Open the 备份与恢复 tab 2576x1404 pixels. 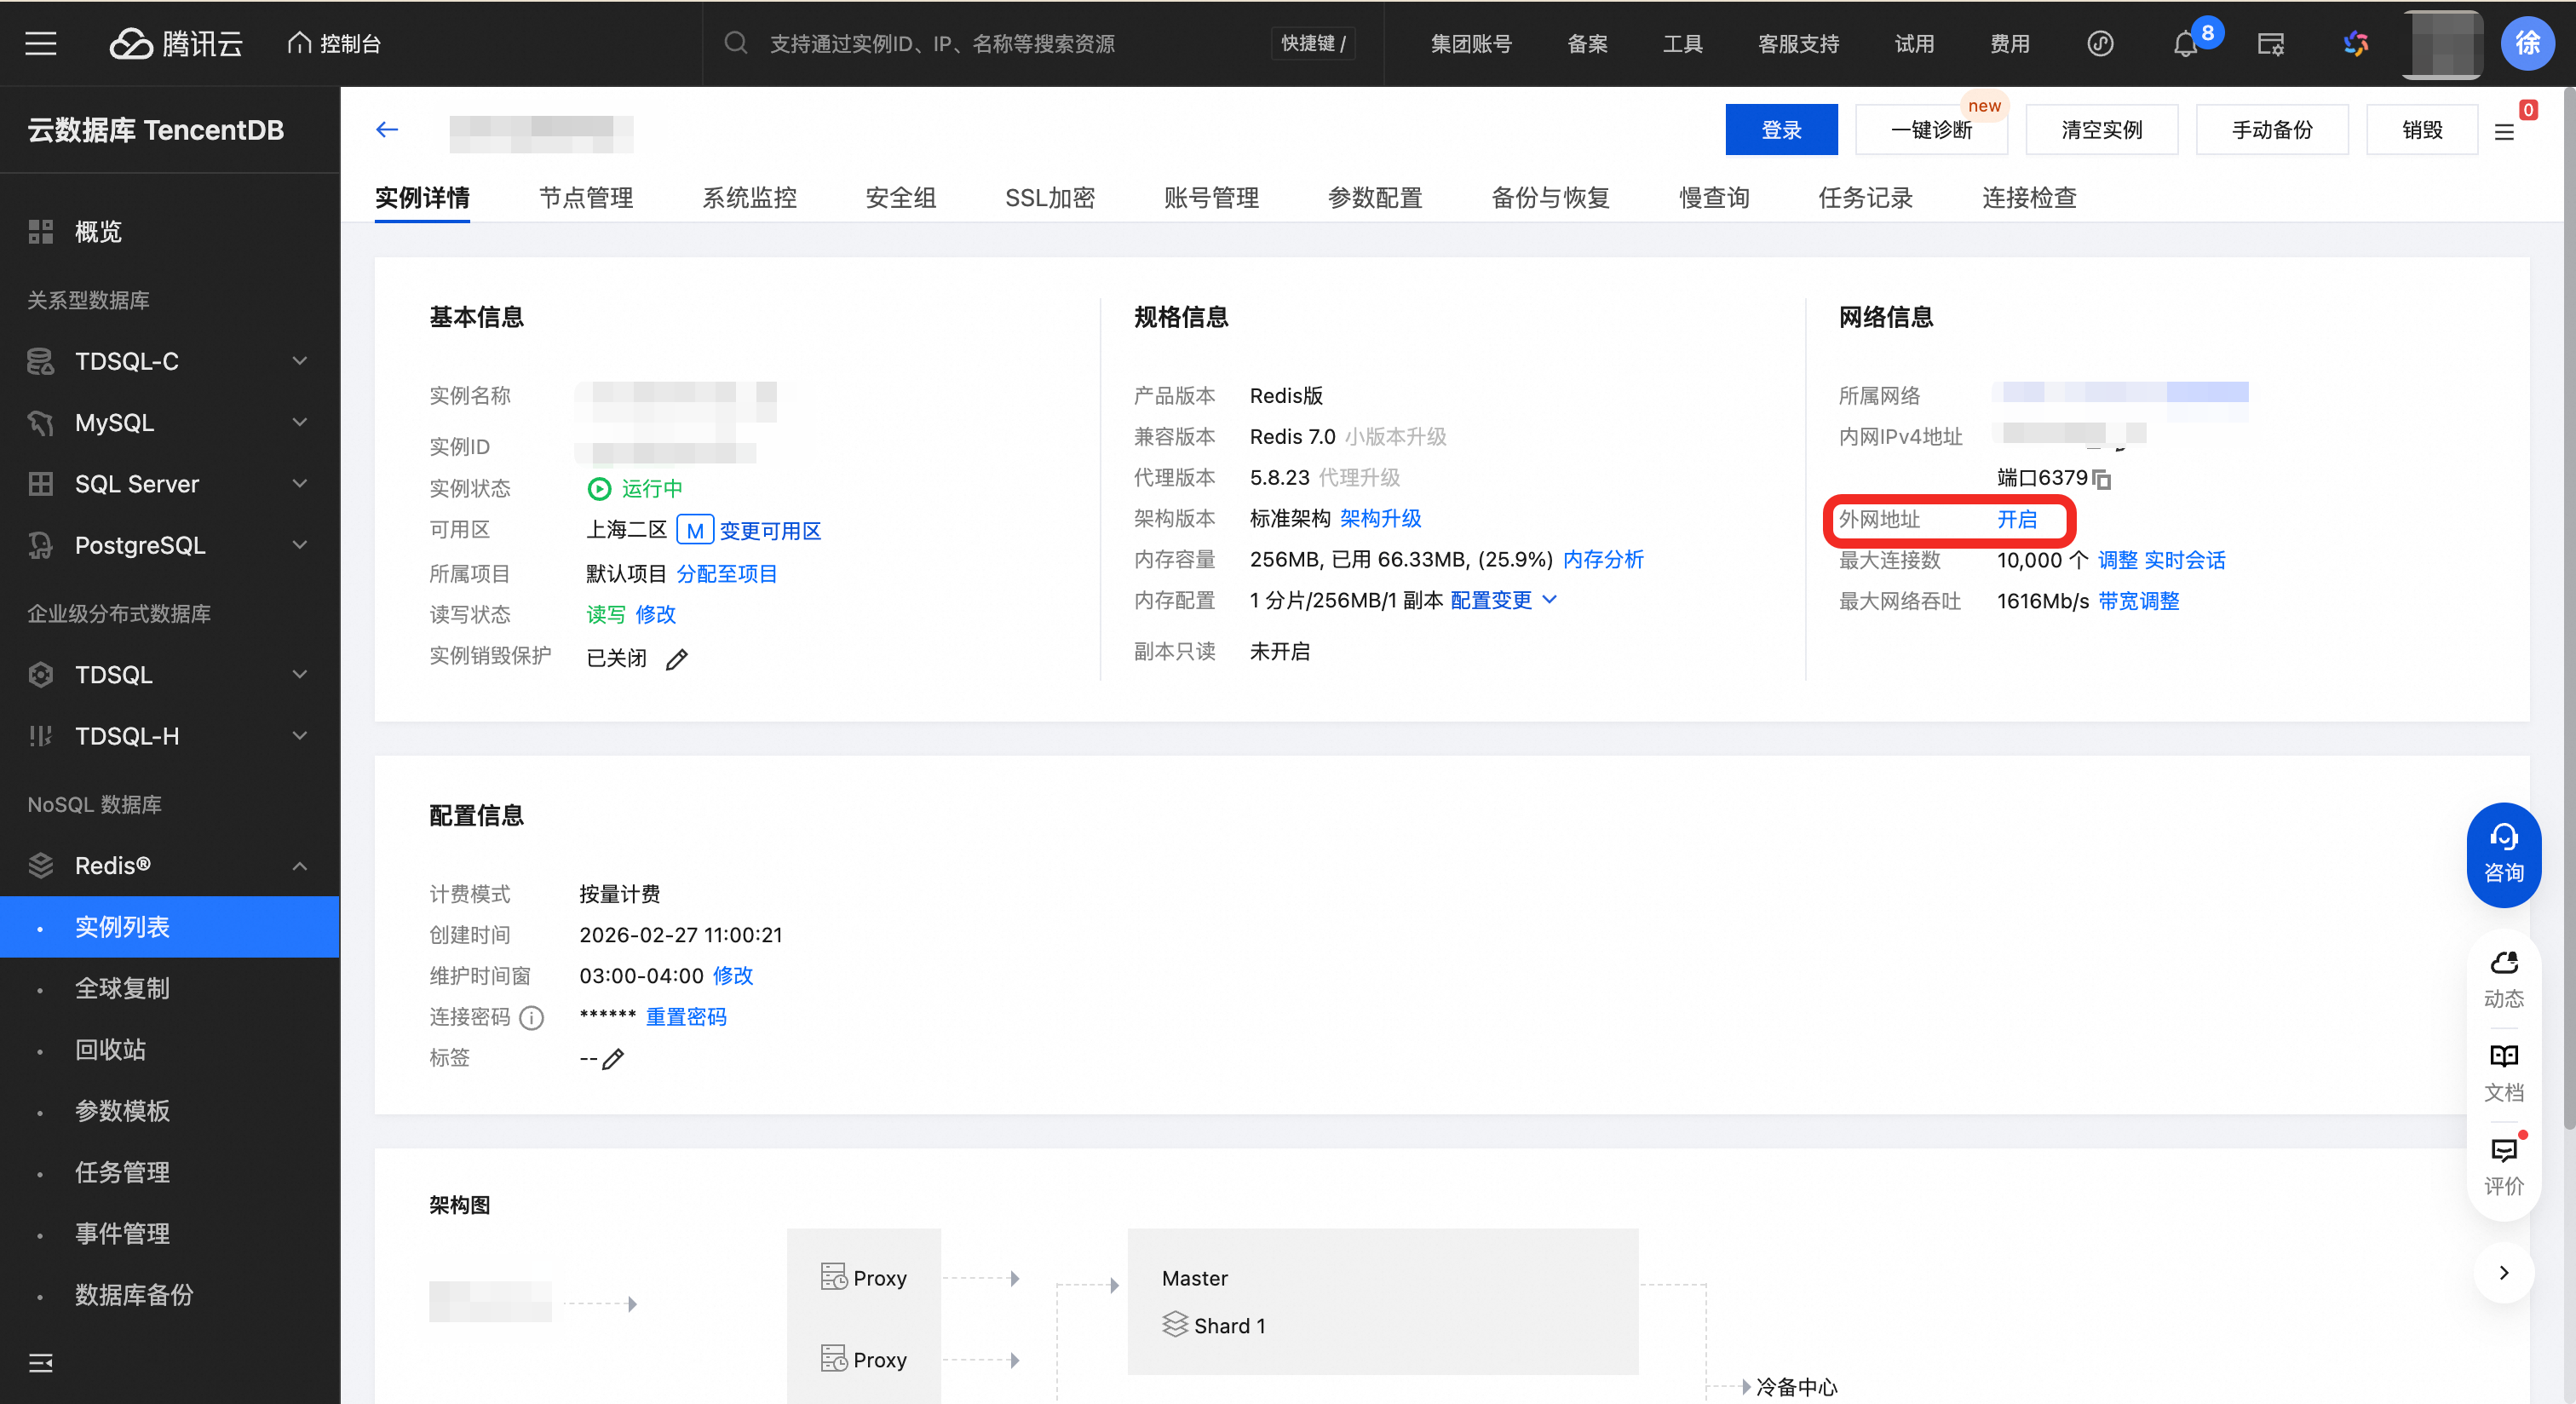(1550, 198)
